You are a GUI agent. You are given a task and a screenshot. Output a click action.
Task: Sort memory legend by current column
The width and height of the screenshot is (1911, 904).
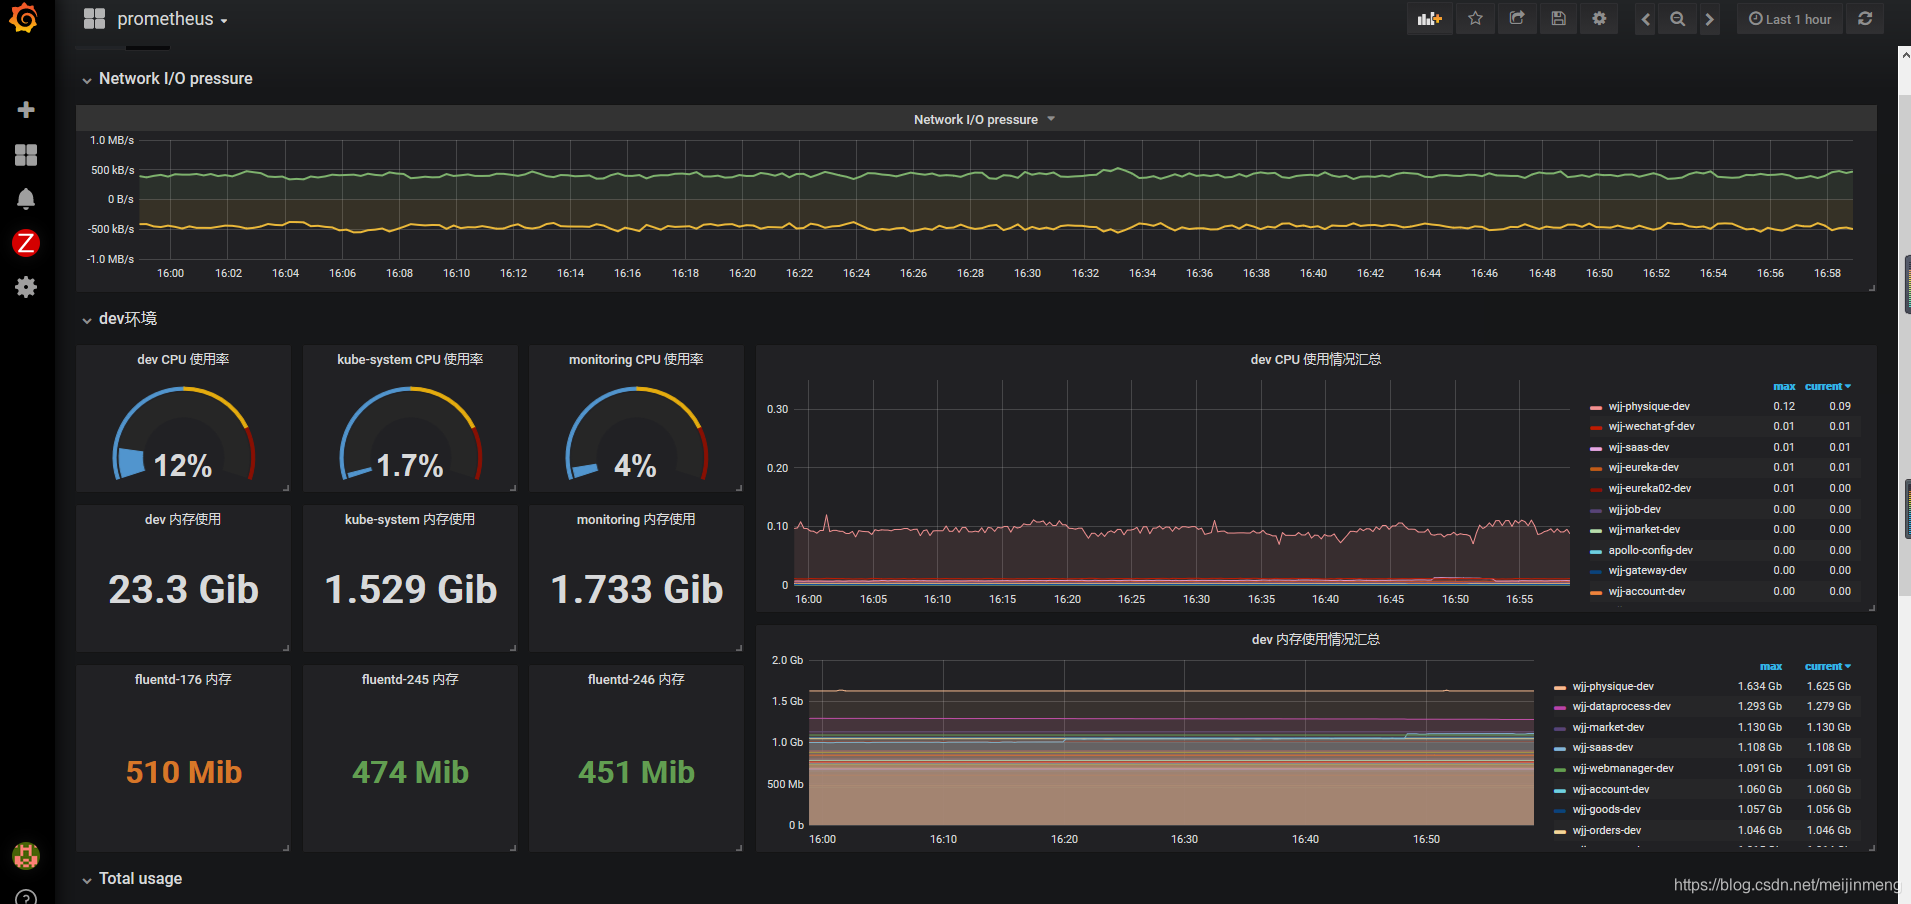[x=1827, y=666]
